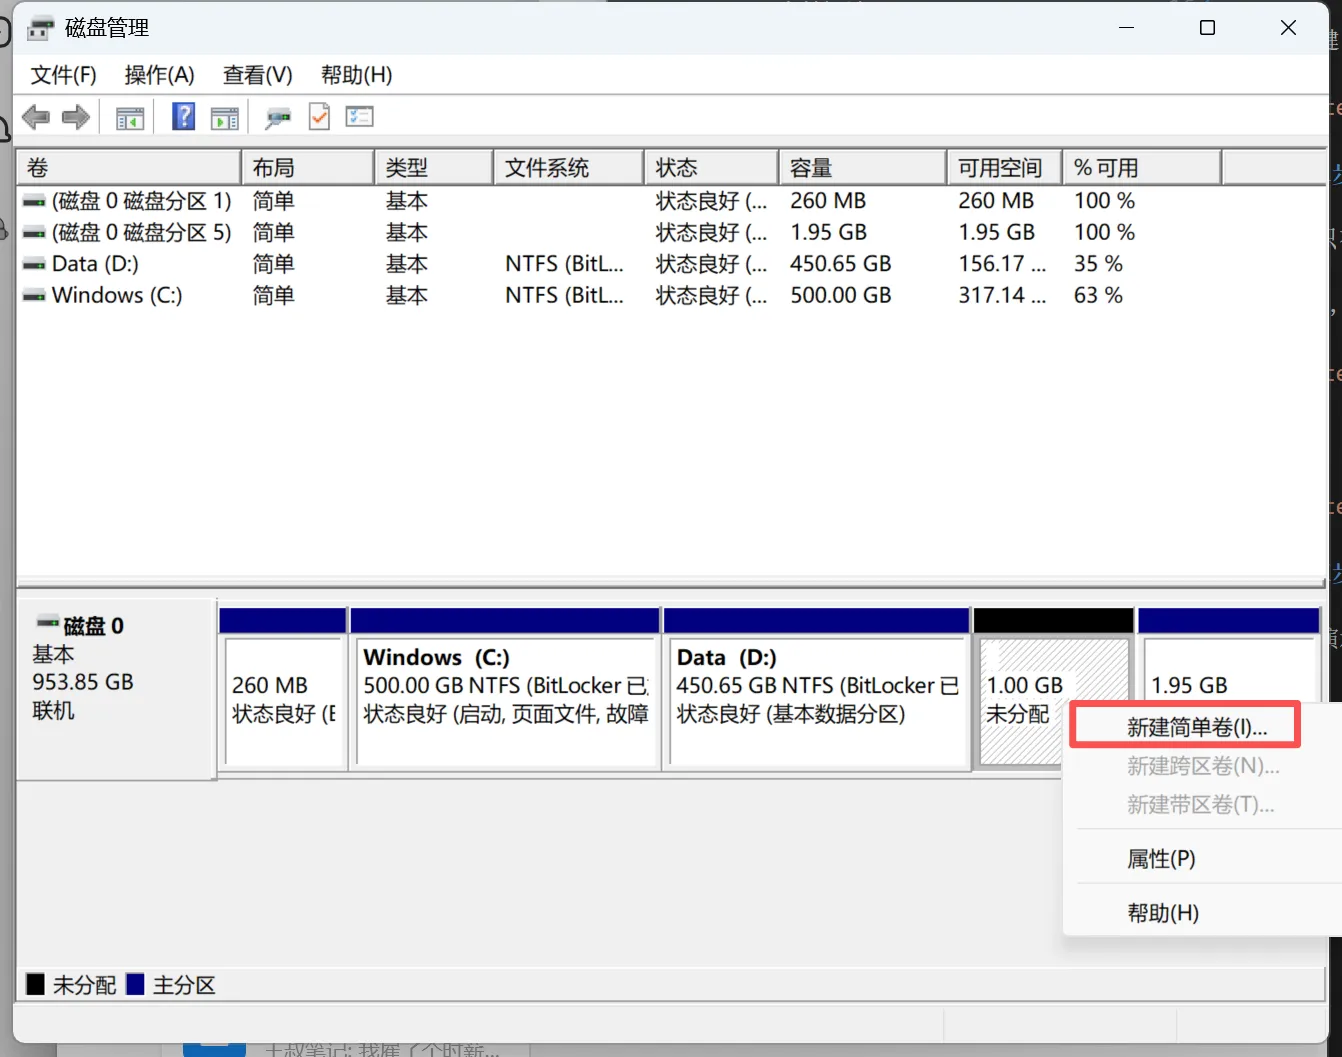Show/hide action pane toolbar icon

tap(225, 118)
